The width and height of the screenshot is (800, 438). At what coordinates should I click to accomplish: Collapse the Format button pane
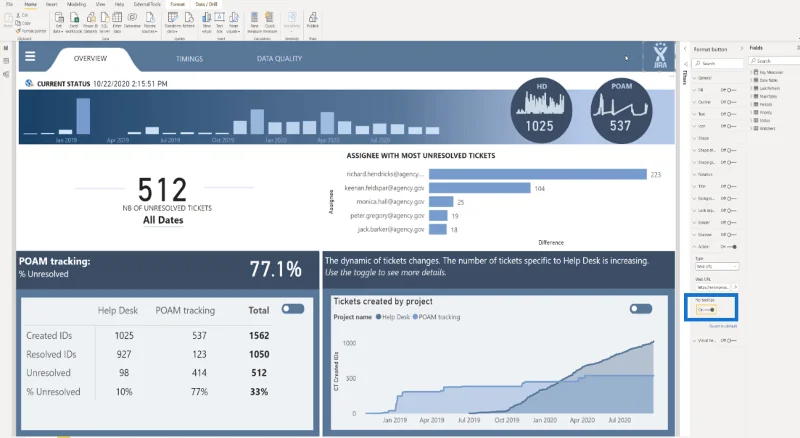click(x=742, y=49)
